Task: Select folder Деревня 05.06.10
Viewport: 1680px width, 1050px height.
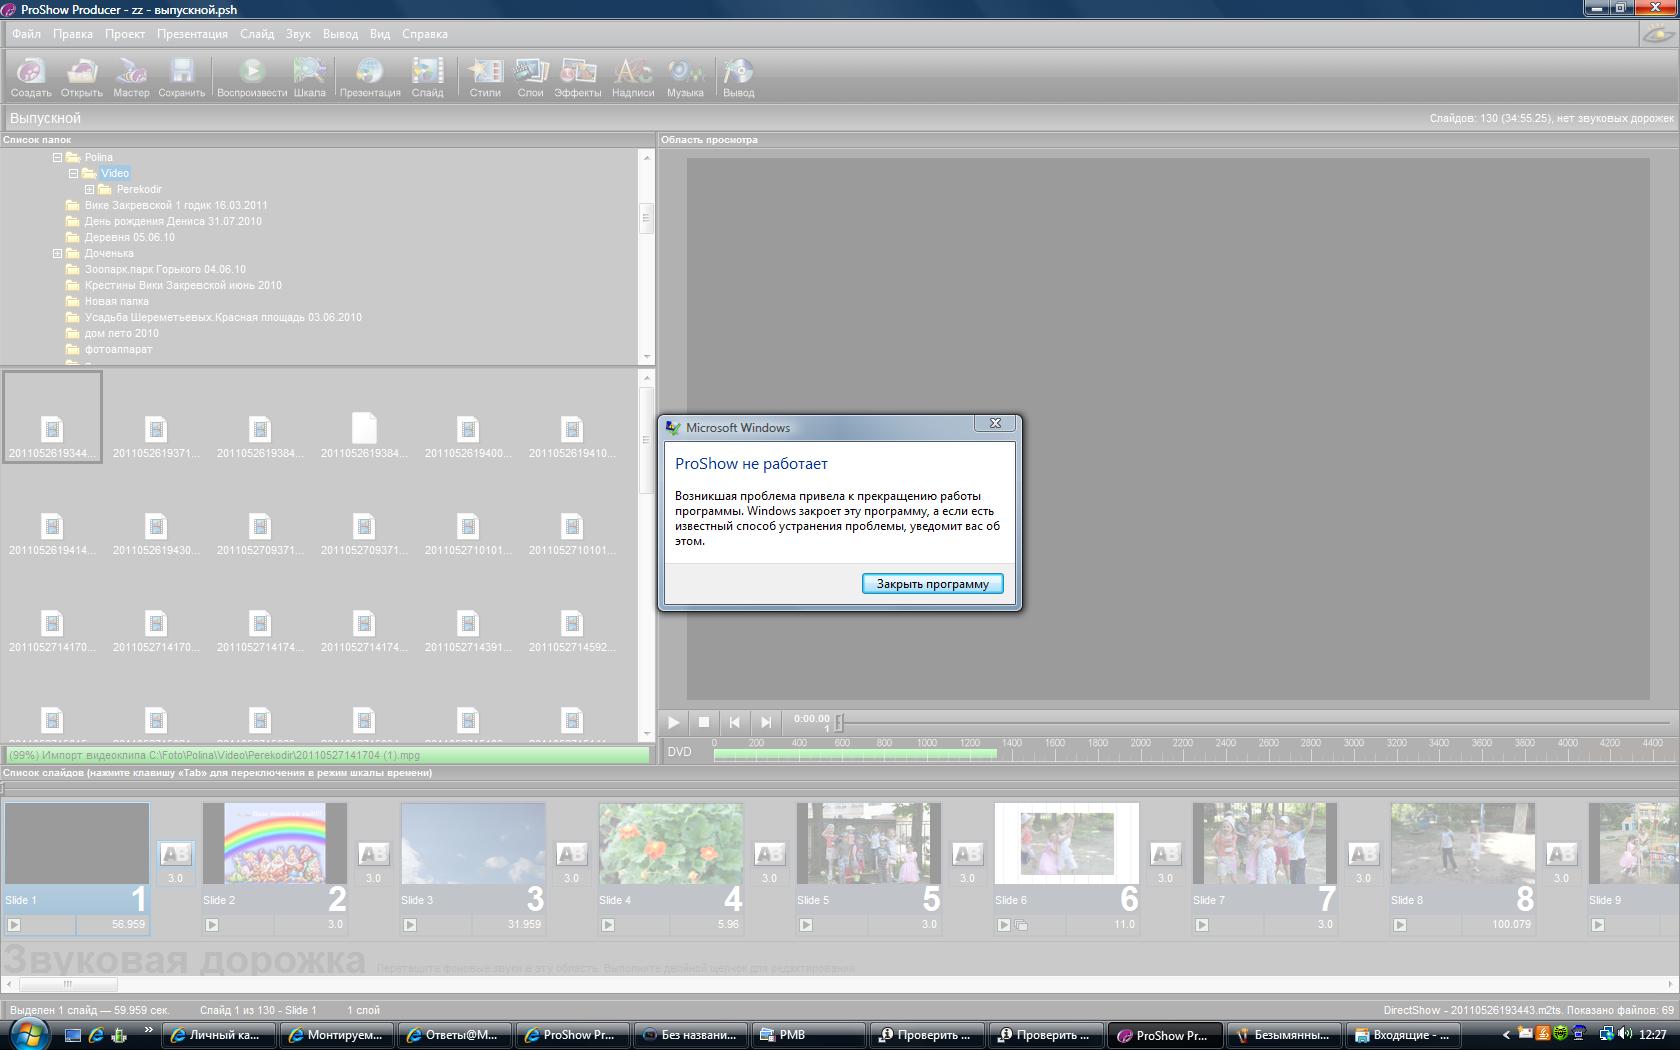Action: tap(129, 238)
